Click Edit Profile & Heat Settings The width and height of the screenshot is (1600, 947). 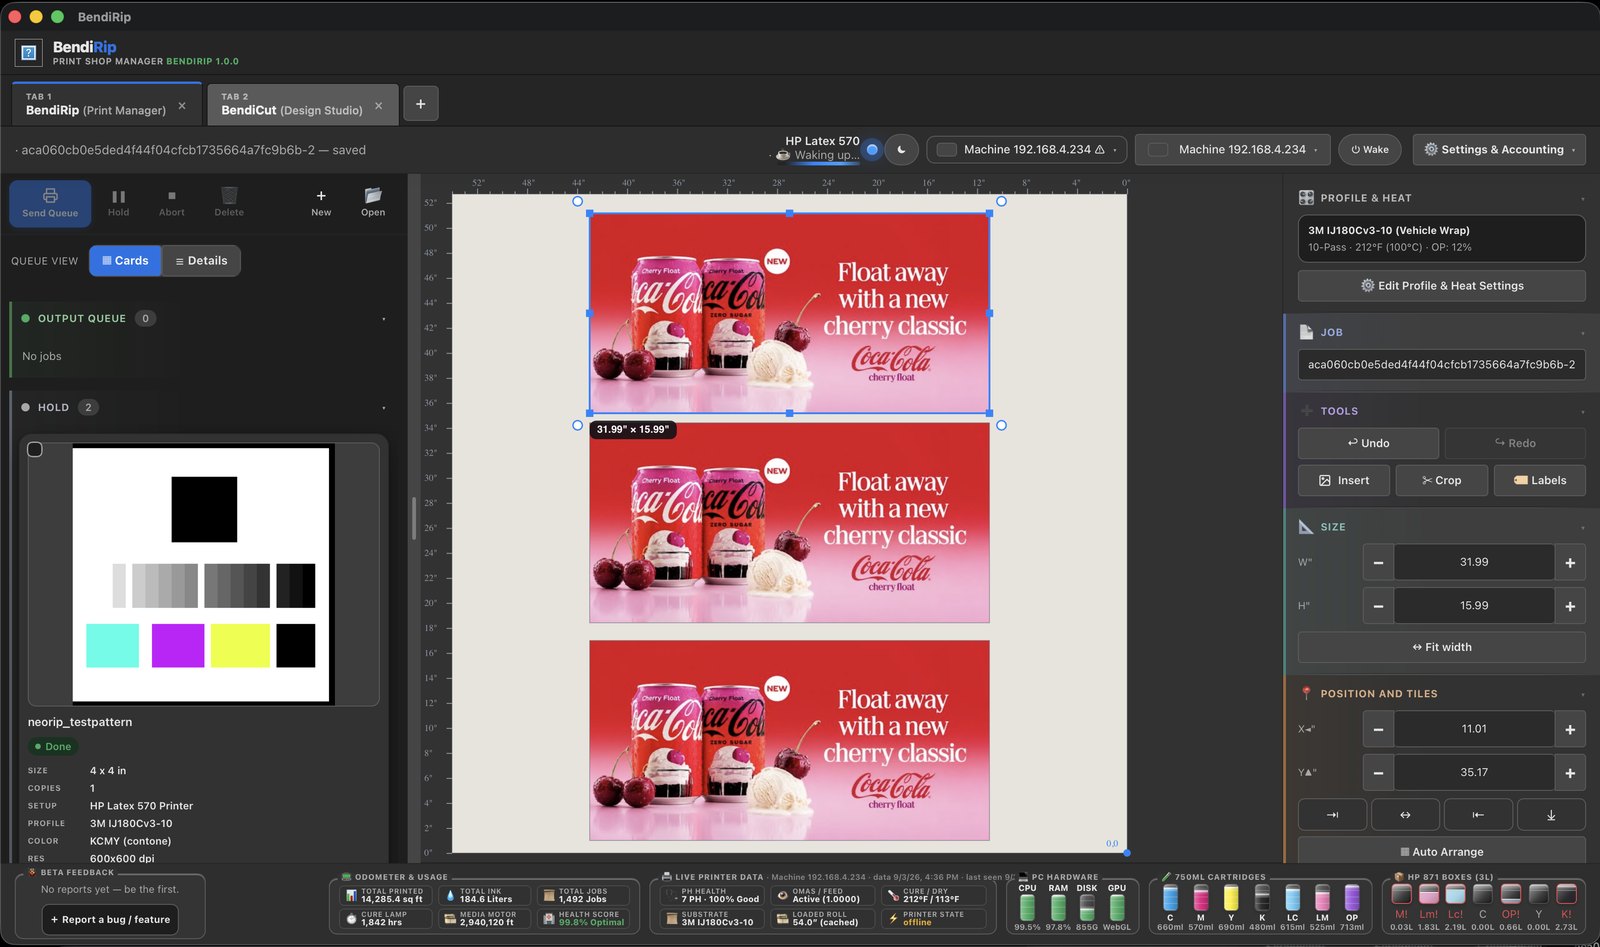1441,286
